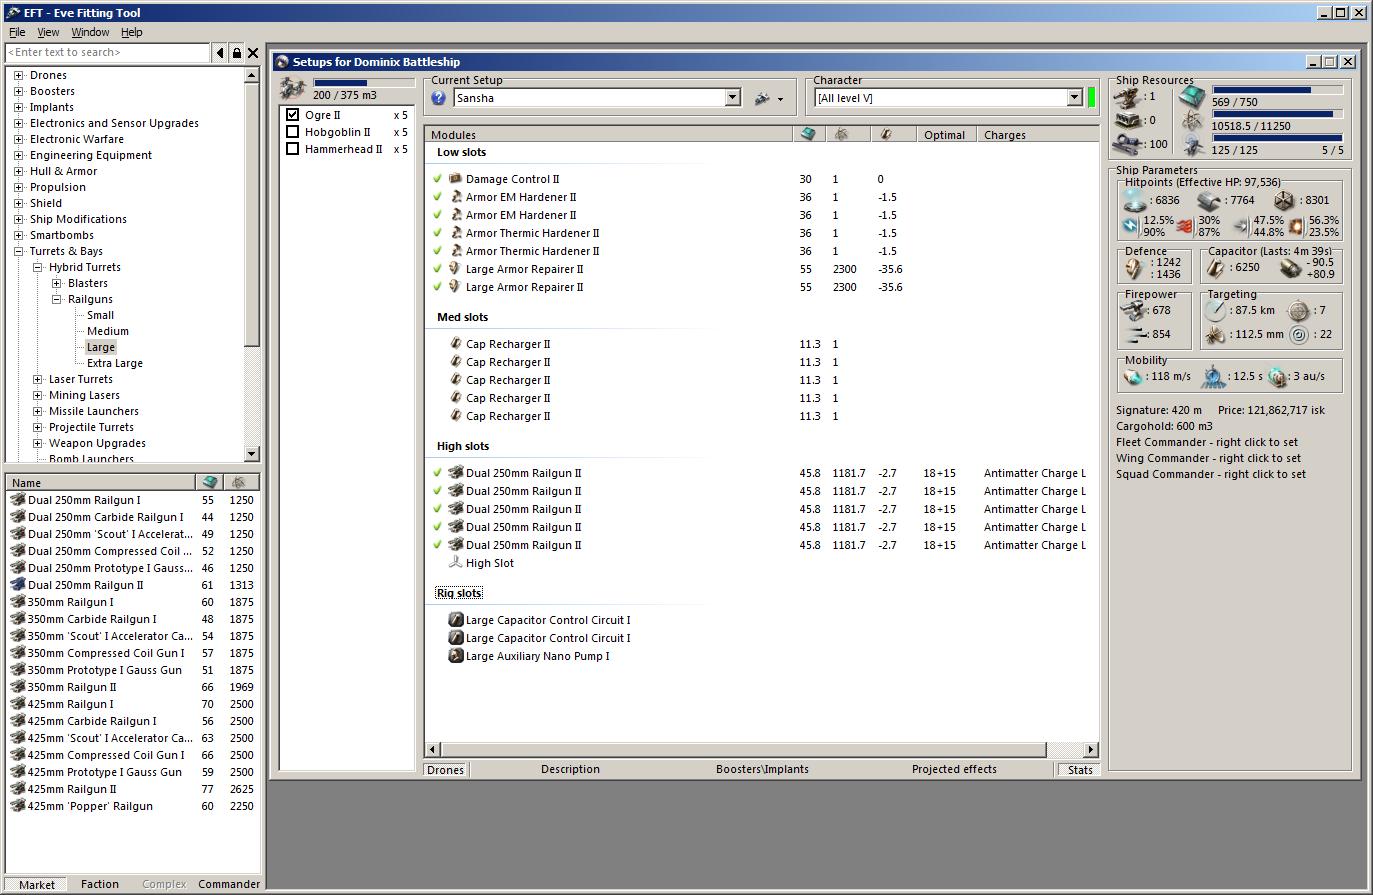Viewport: 1373px width, 895px height.
Task: Click the blue help icon beside Sansha setup
Action: (x=438, y=98)
